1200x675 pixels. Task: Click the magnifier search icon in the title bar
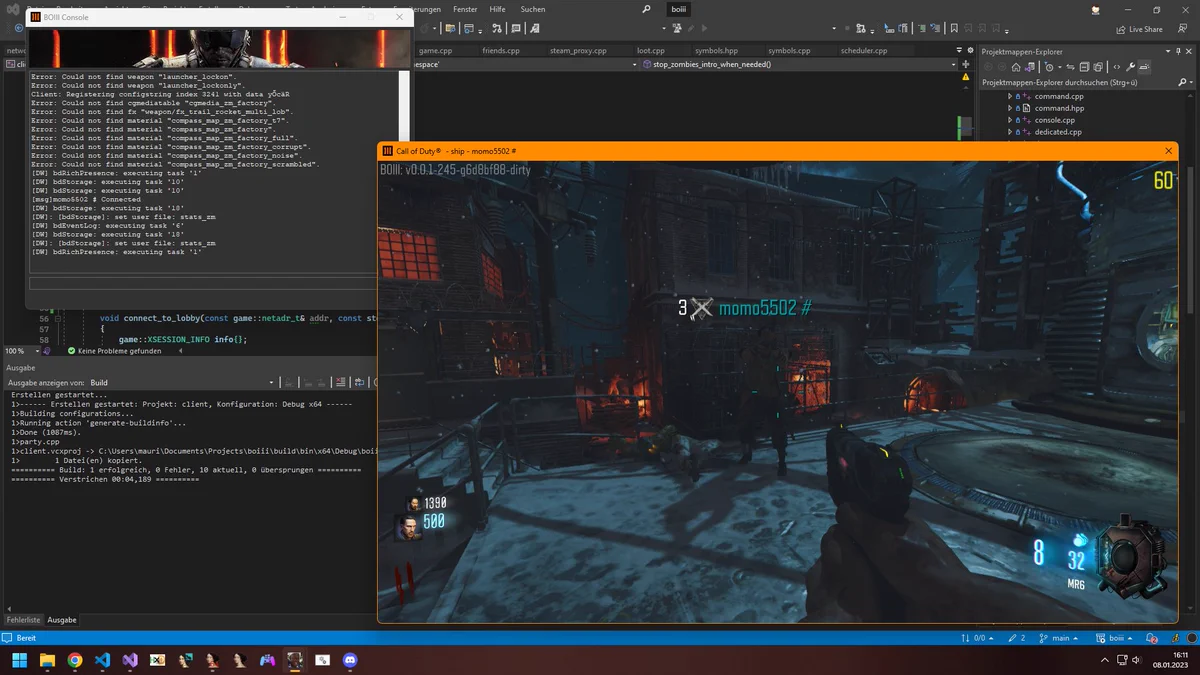646,9
